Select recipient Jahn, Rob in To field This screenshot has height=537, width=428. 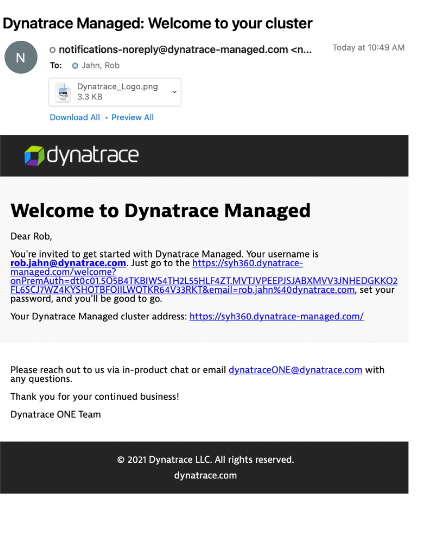[100, 65]
